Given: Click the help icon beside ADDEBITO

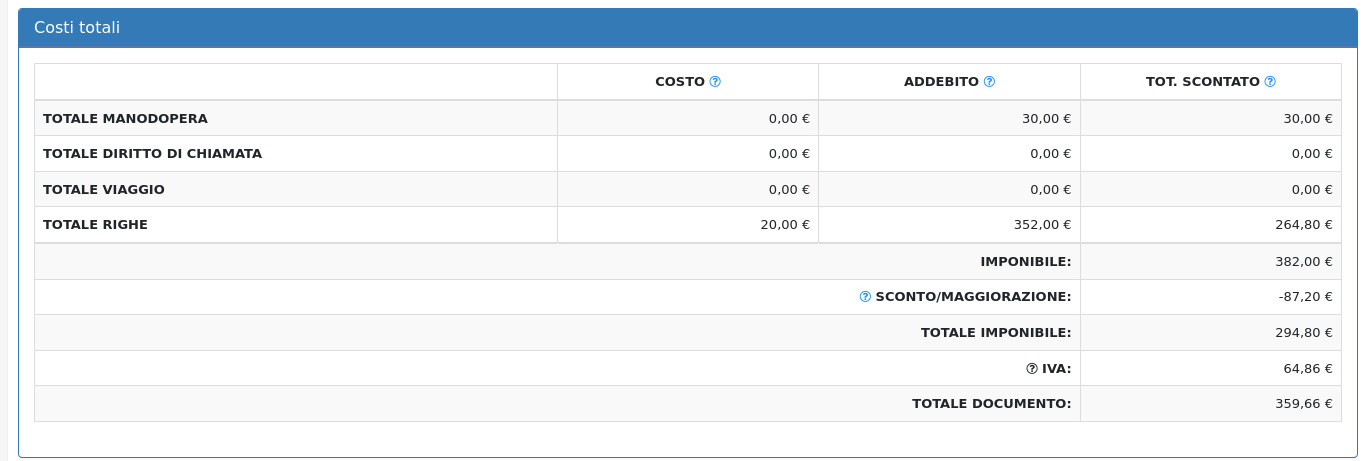Looking at the screenshot, I should [x=989, y=82].
